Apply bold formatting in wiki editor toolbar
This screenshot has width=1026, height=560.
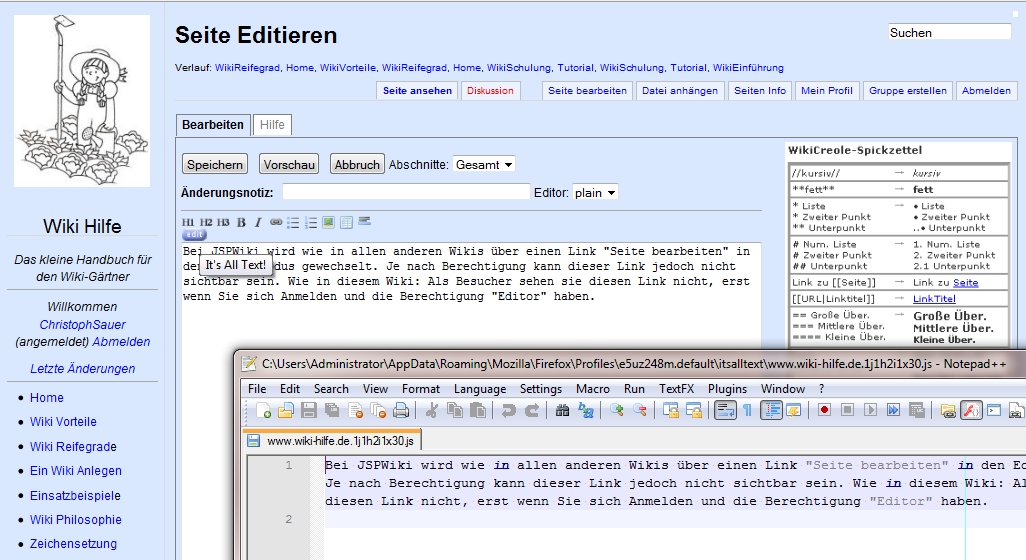pyautogui.click(x=241, y=222)
